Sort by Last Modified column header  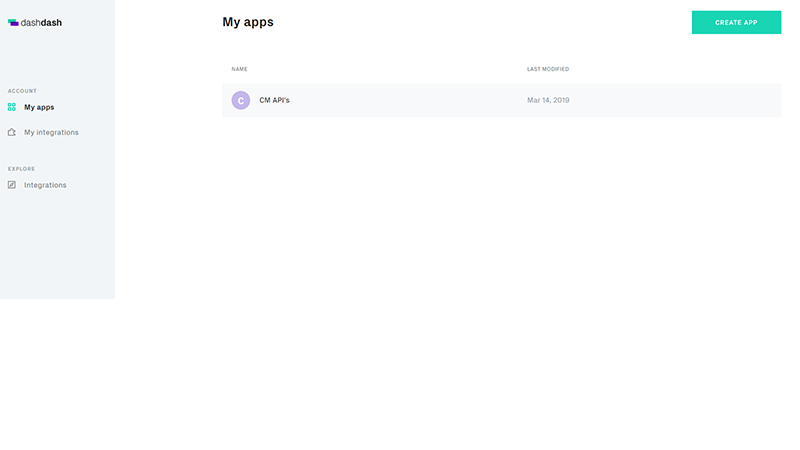point(548,69)
